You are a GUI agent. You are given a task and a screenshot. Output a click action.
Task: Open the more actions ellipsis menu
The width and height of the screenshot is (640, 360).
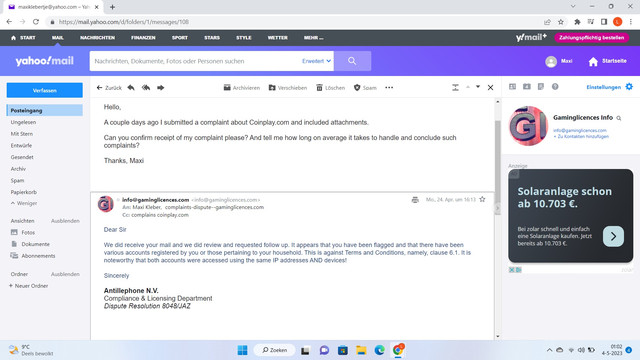(x=389, y=87)
